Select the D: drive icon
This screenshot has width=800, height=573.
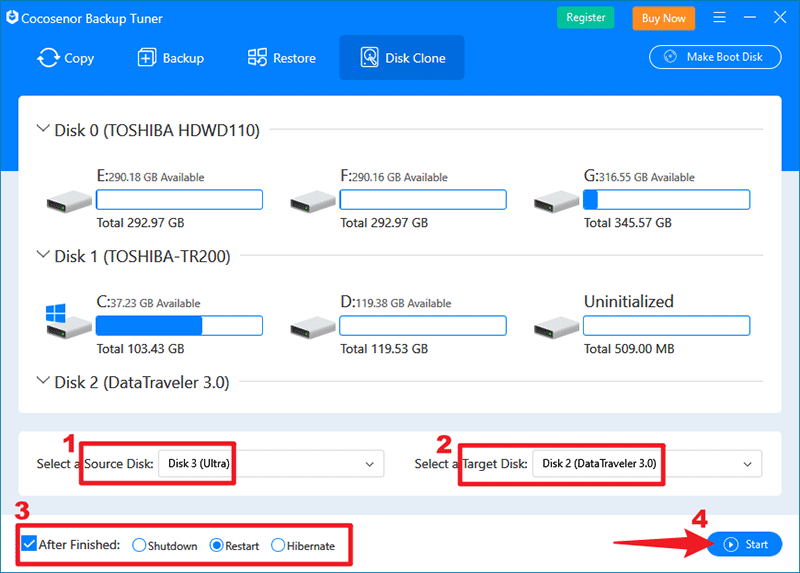pyautogui.click(x=313, y=328)
